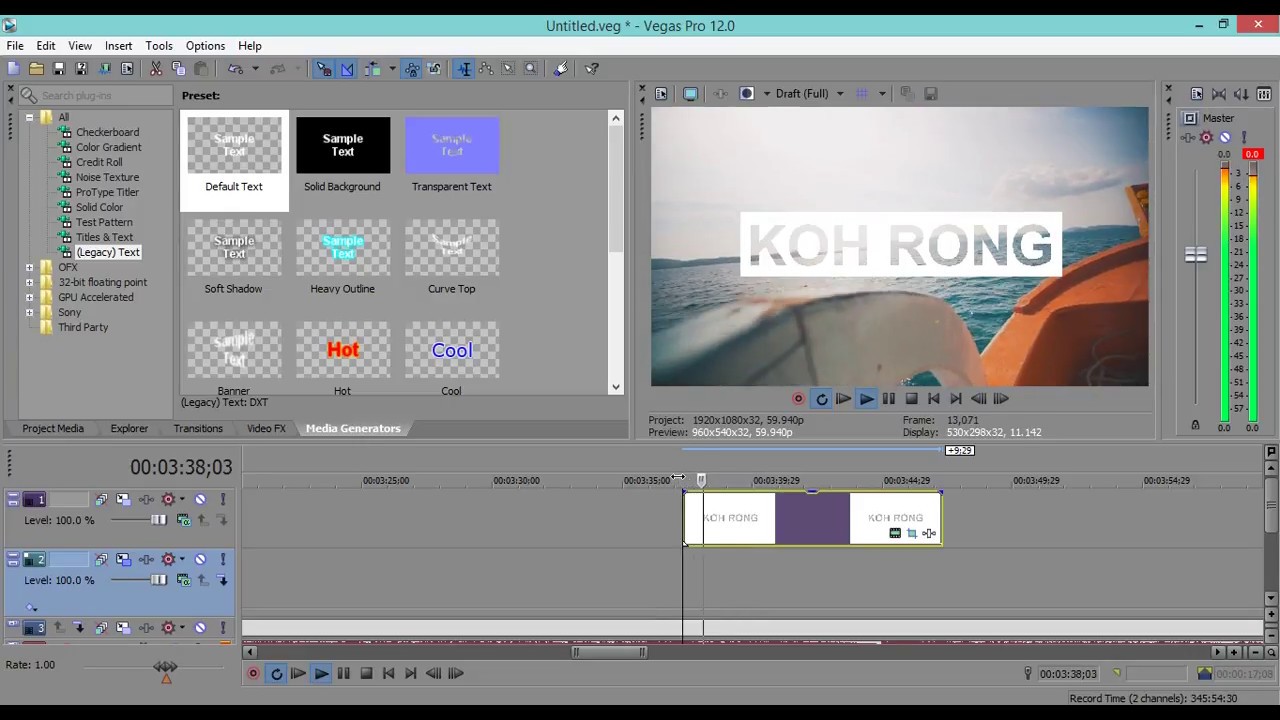Click Save Snapshot icon in preview toolbar
Screen dimensions: 1280x720
pos(930,94)
